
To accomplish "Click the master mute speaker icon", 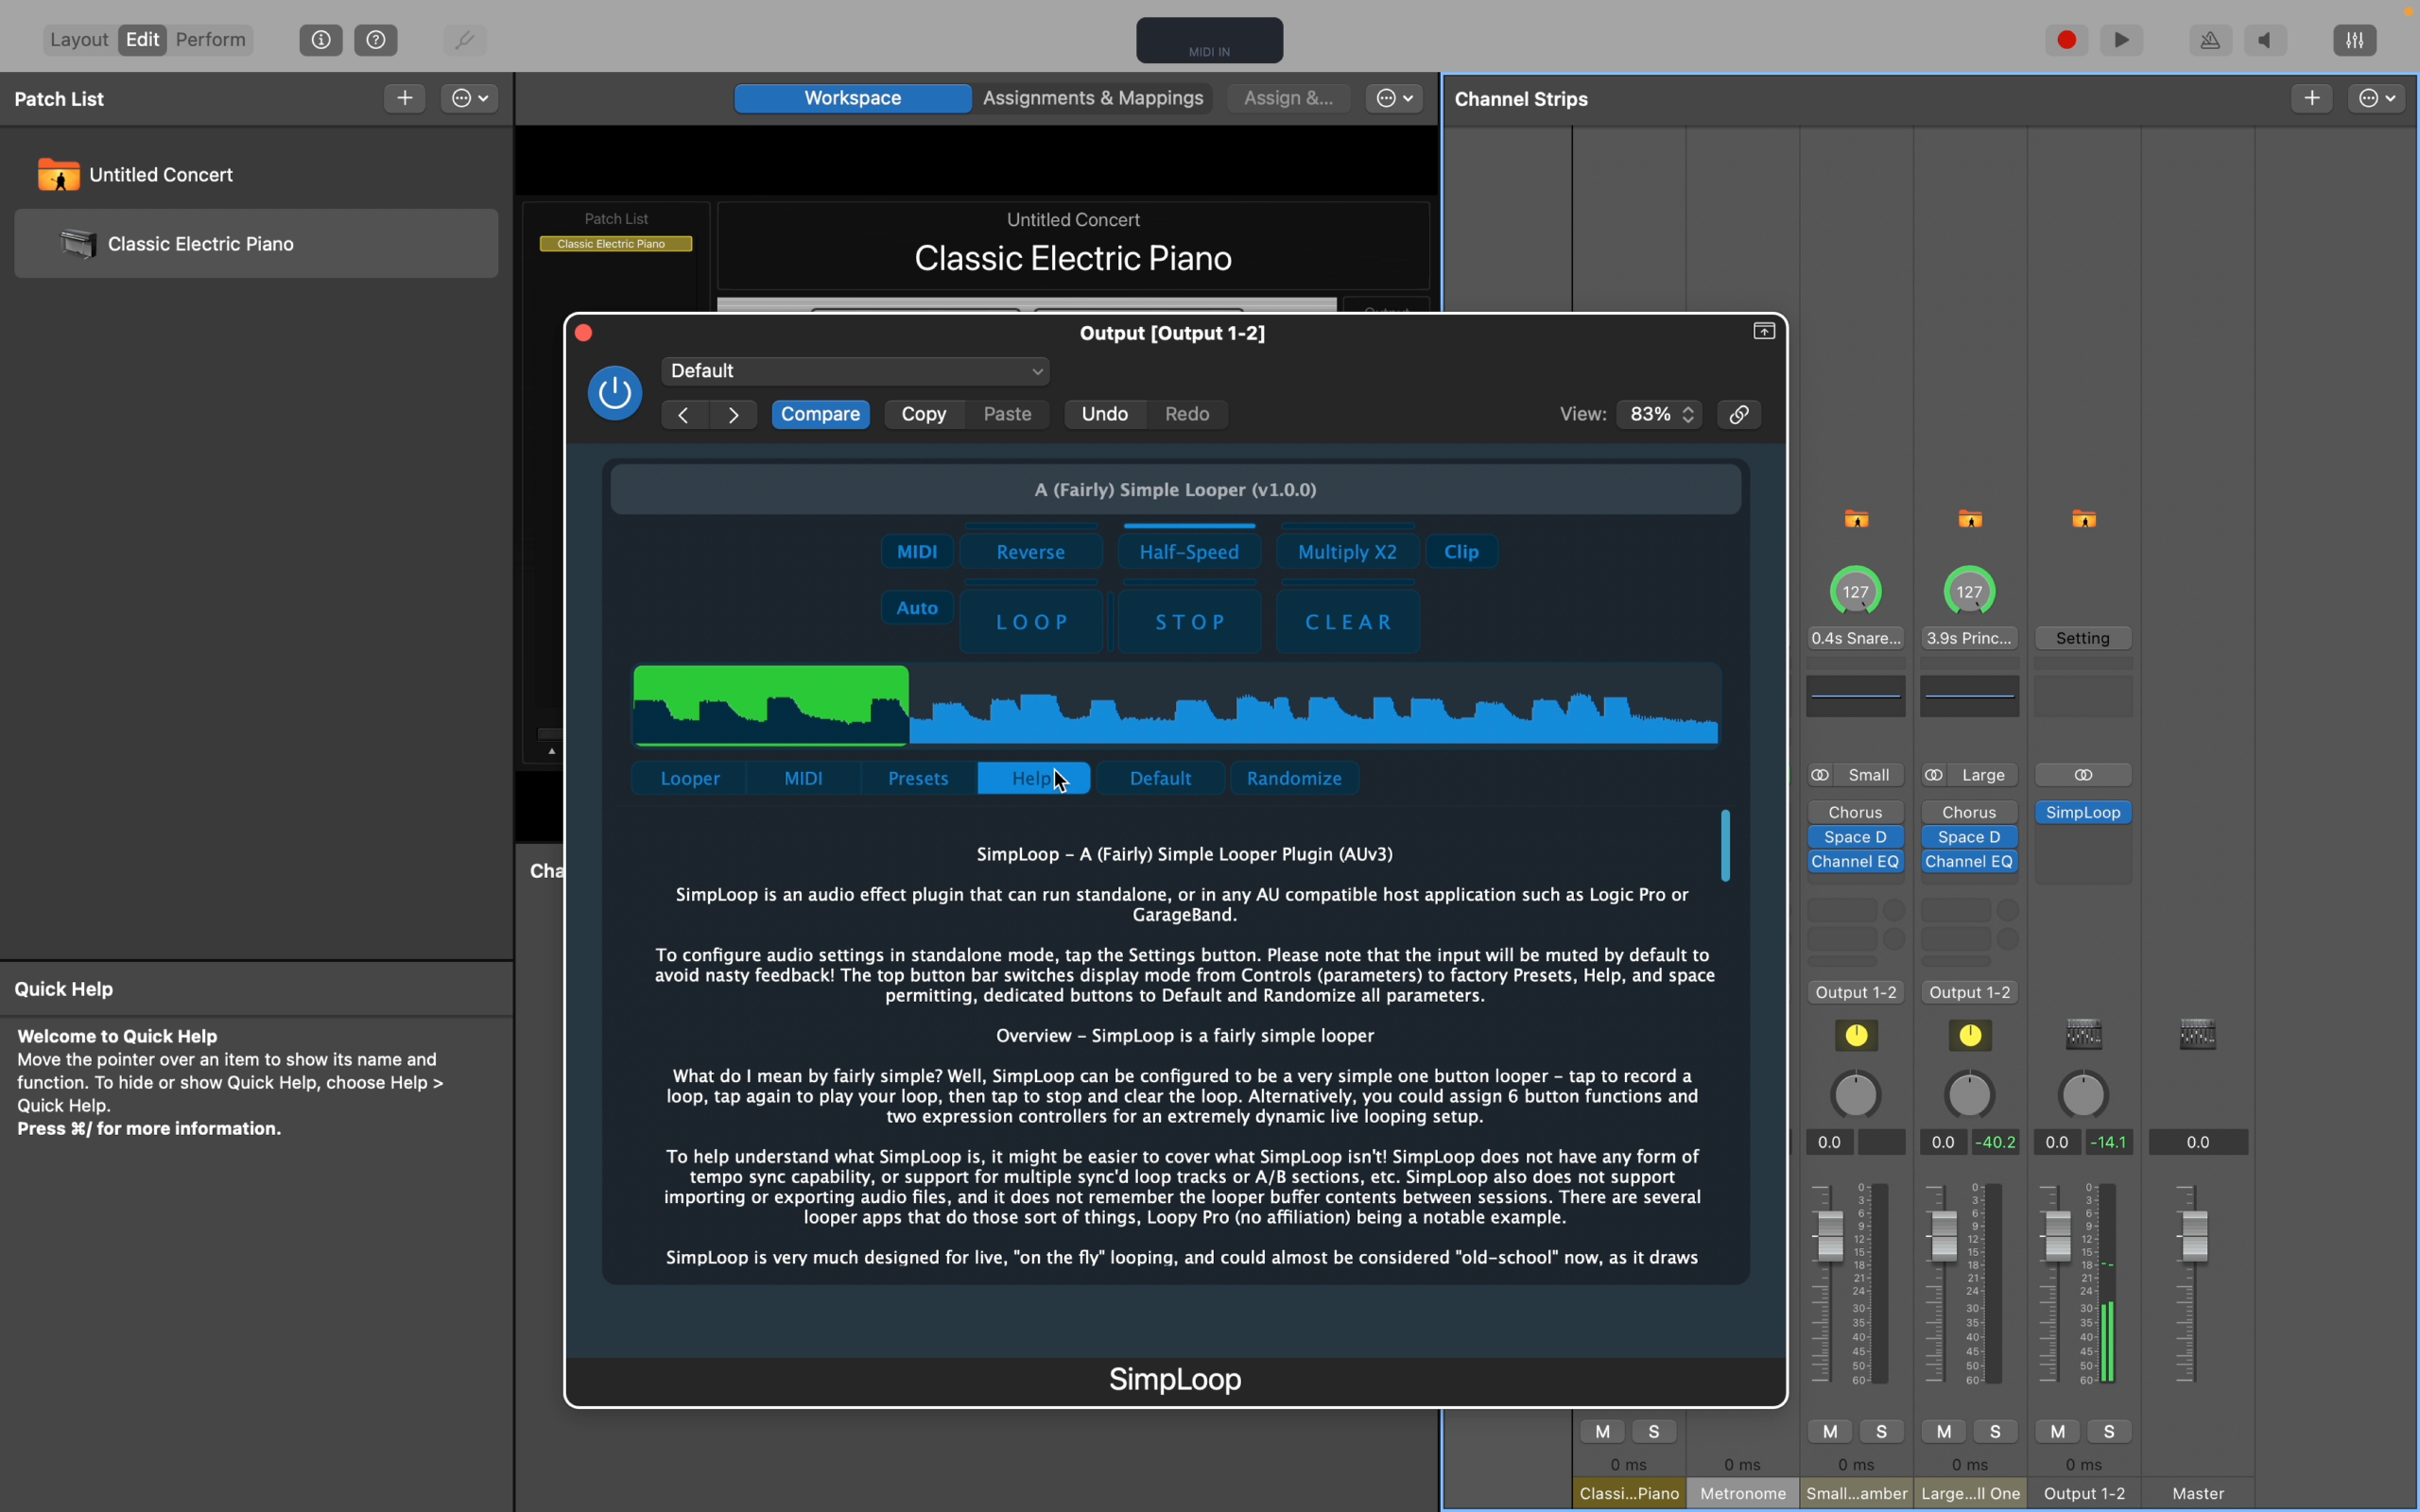I will pyautogui.click(x=2266, y=40).
